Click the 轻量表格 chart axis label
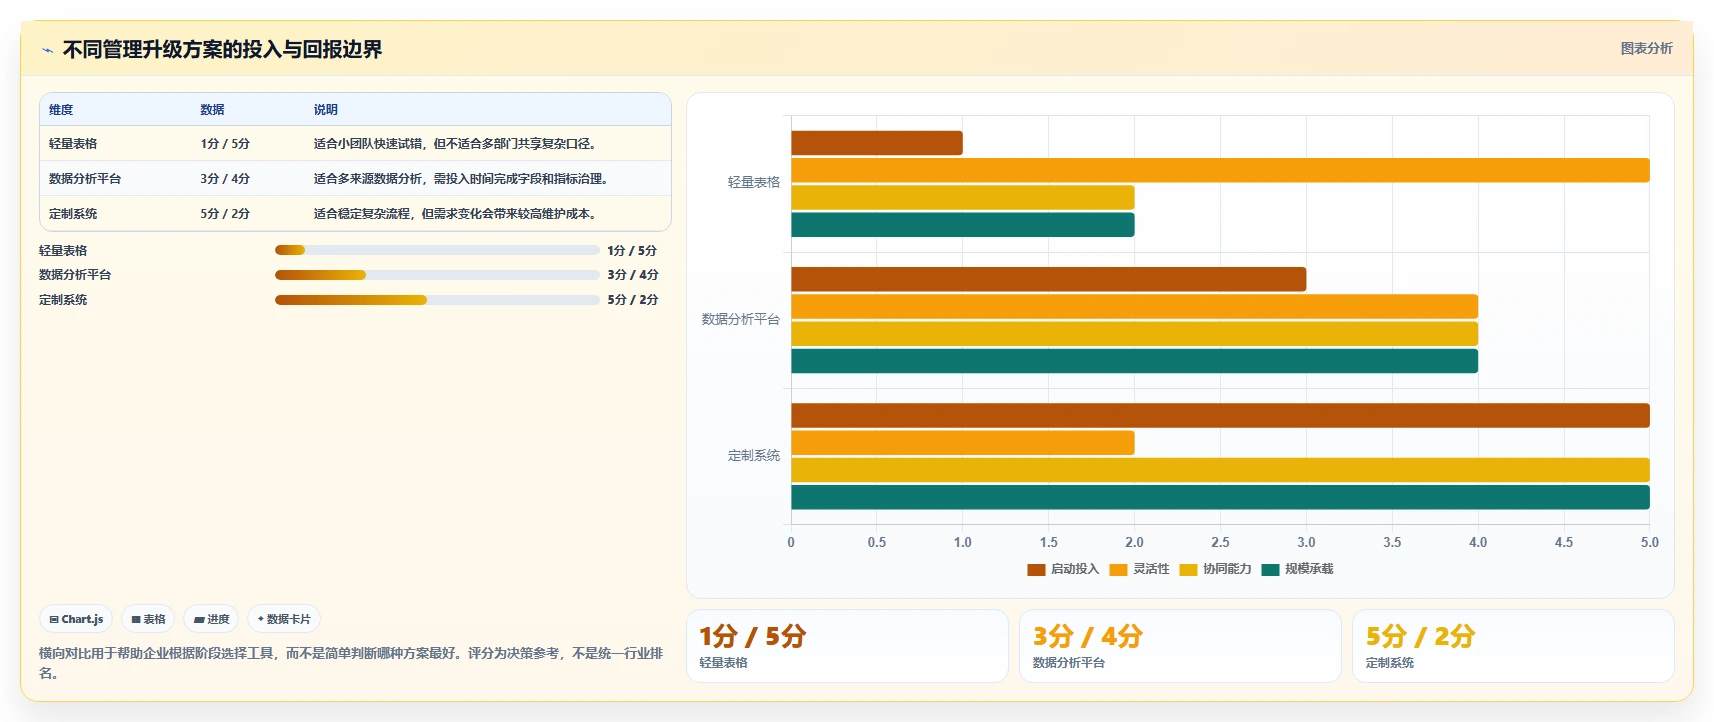Screen dimensions: 1714x722 click(x=754, y=183)
